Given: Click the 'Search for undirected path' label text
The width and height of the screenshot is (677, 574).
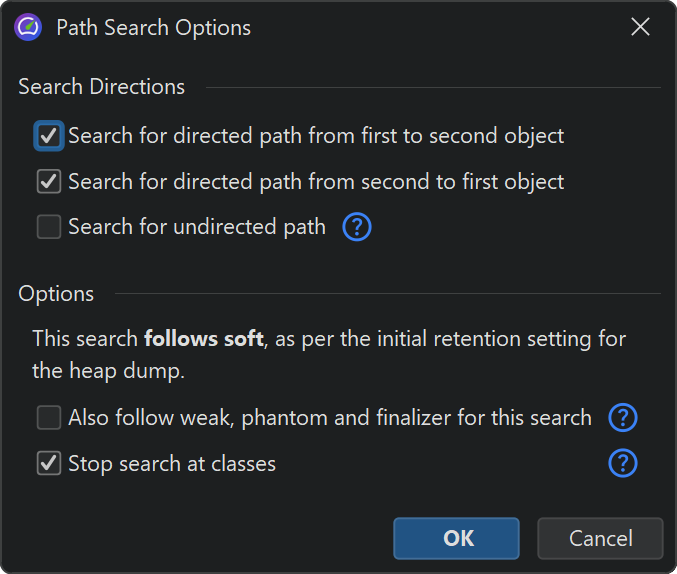Looking at the screenshot, I should point(197,228).
